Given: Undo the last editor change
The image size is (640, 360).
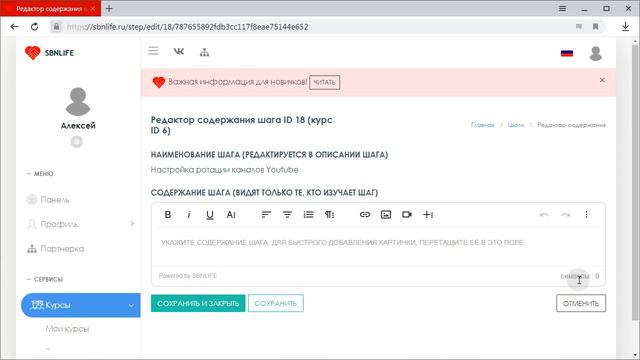Looking at the screenshot, I should (544, 215).
